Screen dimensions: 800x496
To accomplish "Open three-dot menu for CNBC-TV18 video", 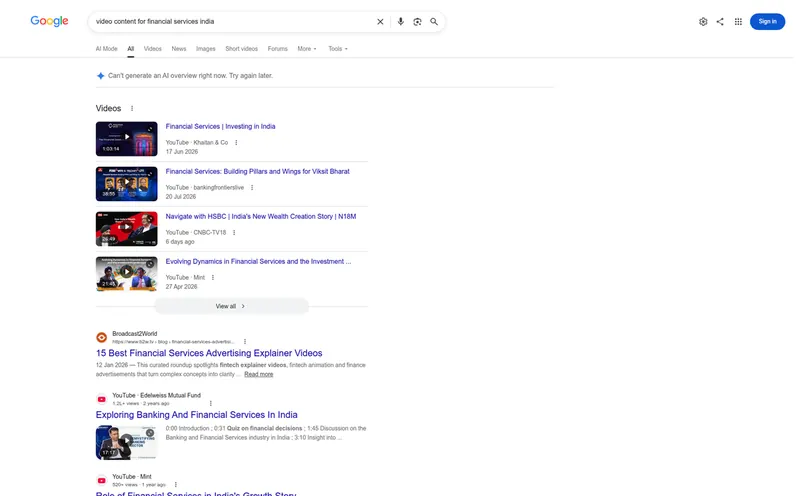I will point(234,232).
